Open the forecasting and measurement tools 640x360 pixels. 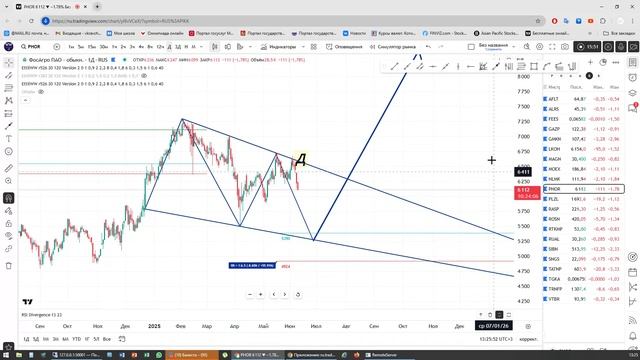pos(9,113)
